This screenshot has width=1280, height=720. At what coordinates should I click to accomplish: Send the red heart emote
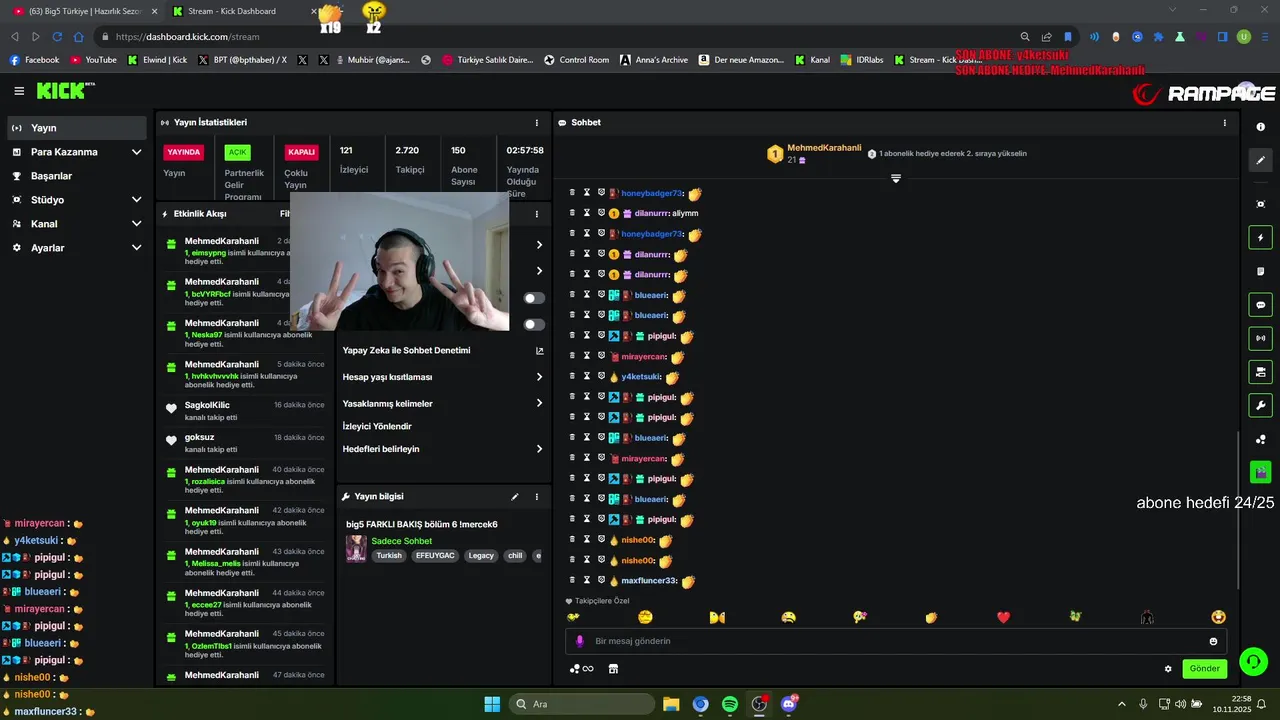pos(1003,618)
